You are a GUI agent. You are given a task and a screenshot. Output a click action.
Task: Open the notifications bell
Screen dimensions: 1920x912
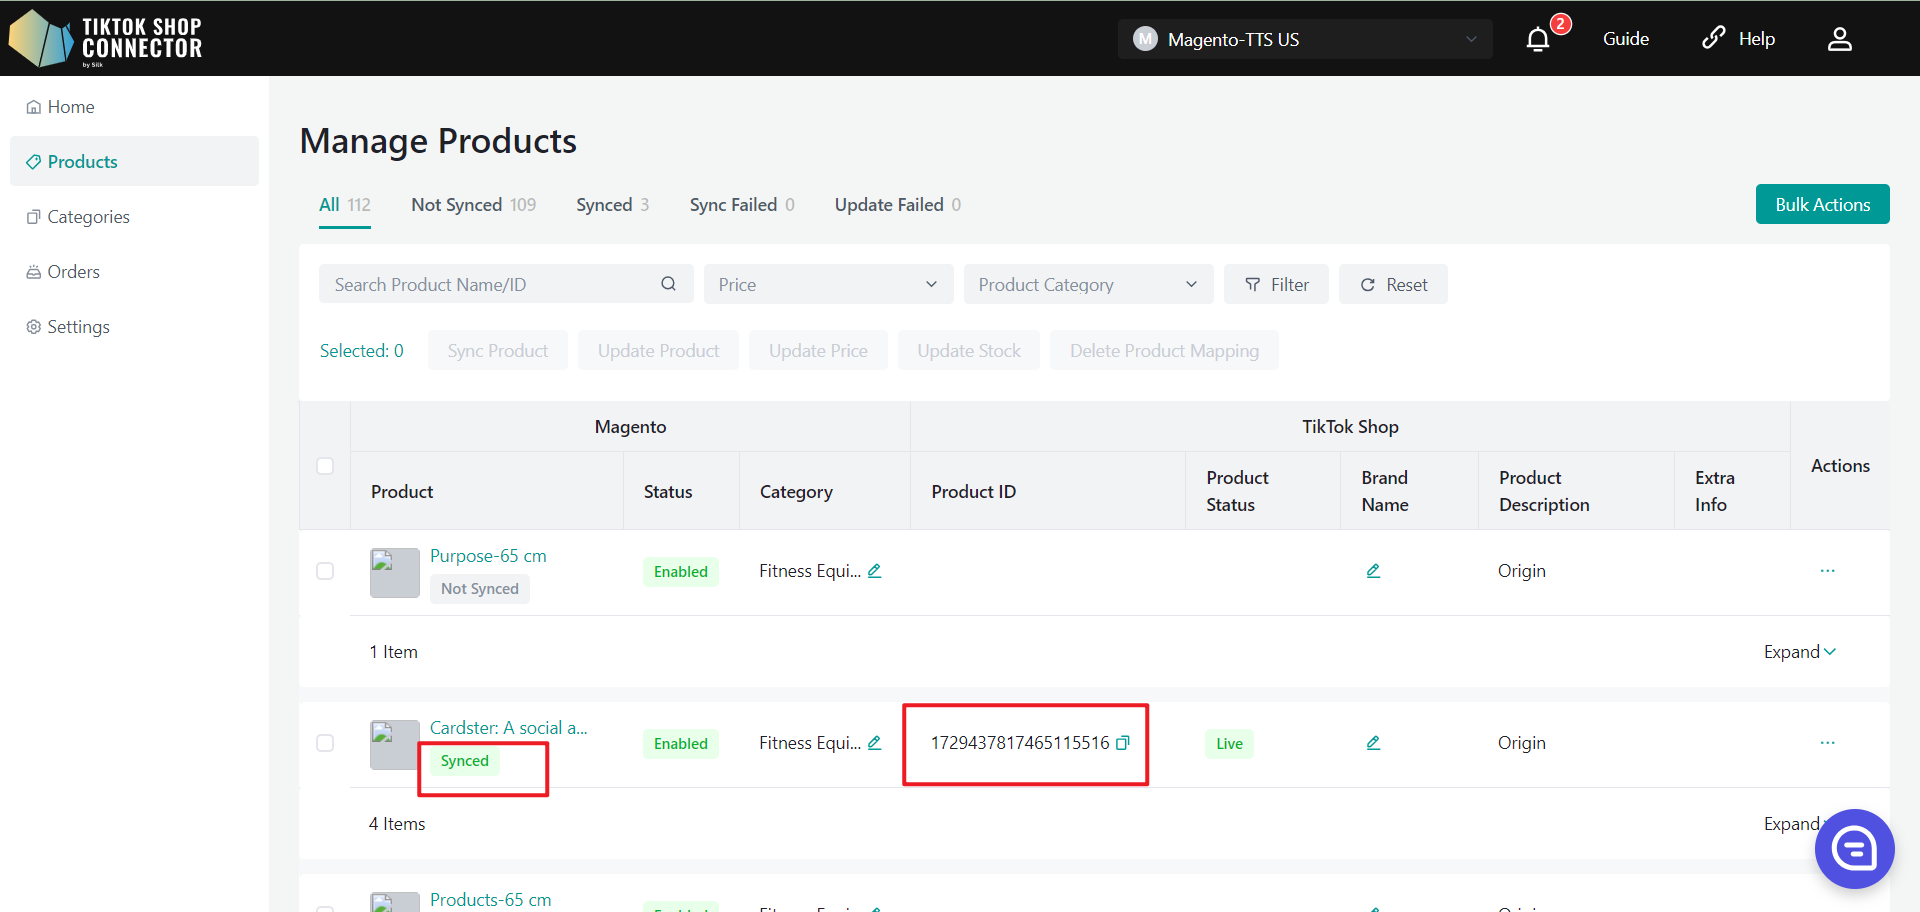1538,39
